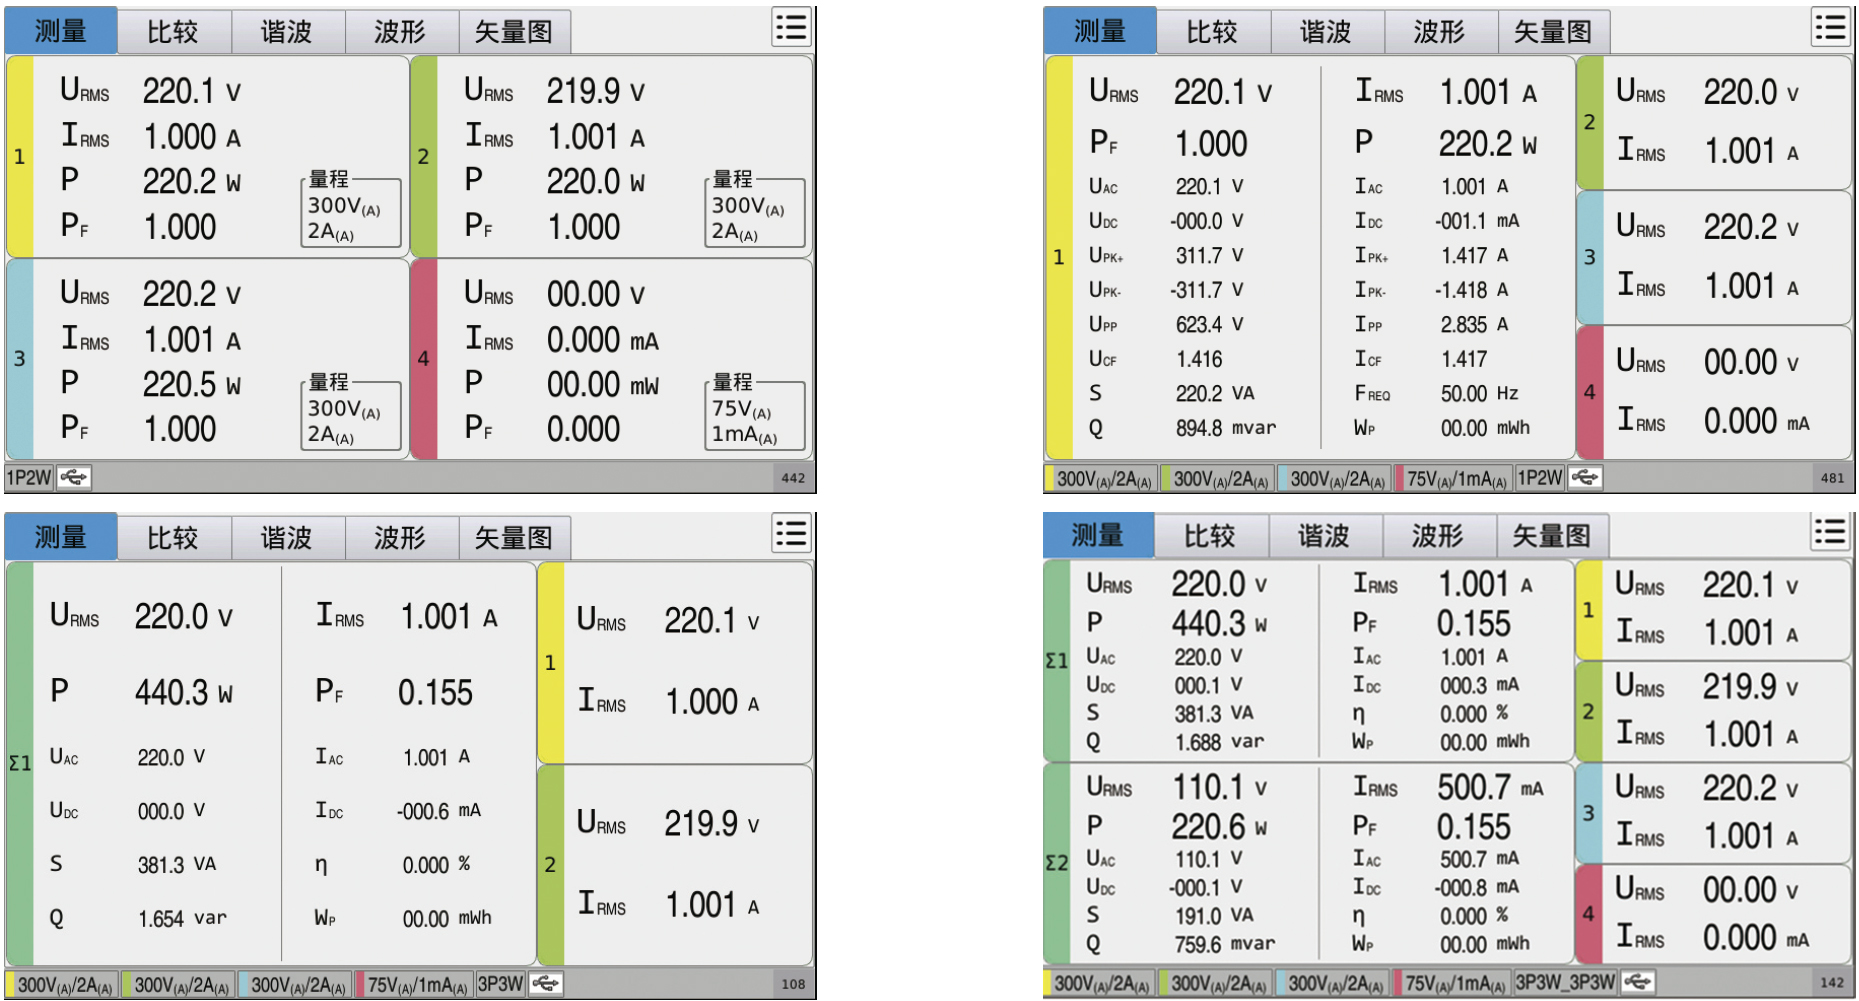The image size is (1859, 1001).
Task: Toggle the blue channel 3 badge on top-right screen
Action: click(1590, 258)
